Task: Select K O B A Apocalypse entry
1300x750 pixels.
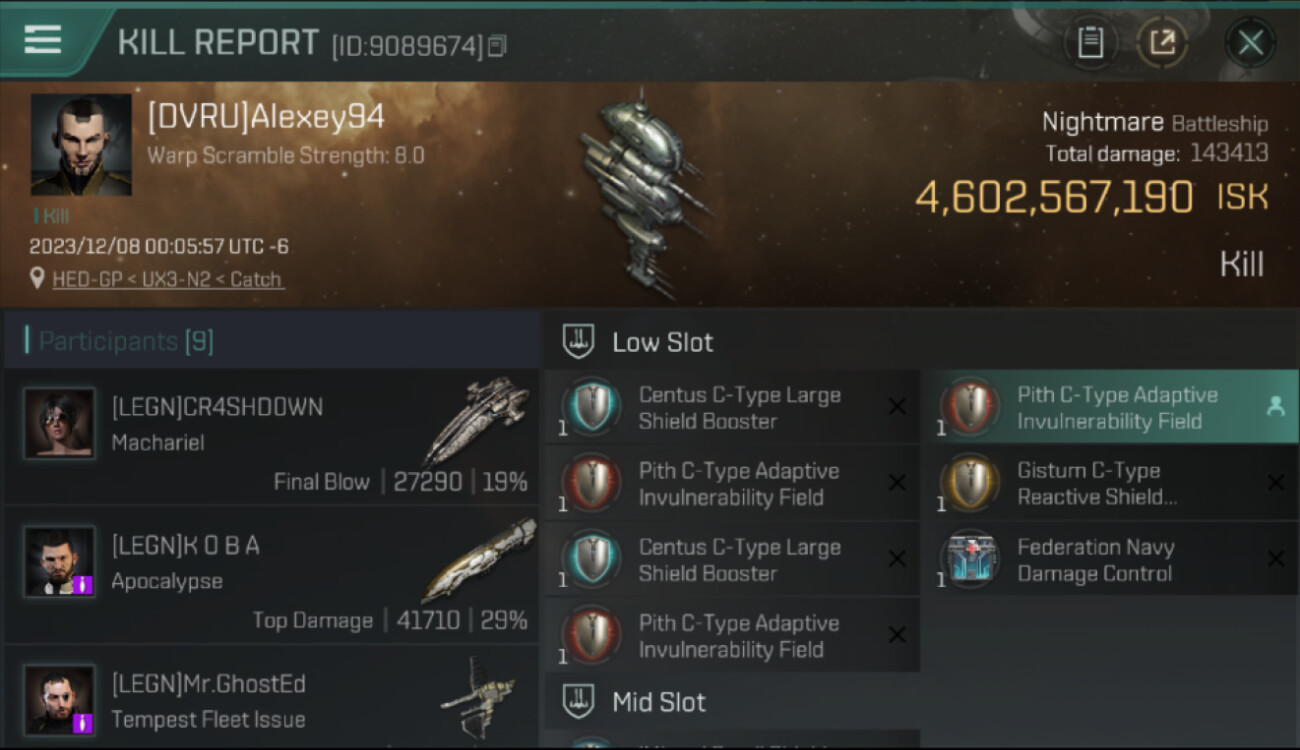Action: (271, 575)
